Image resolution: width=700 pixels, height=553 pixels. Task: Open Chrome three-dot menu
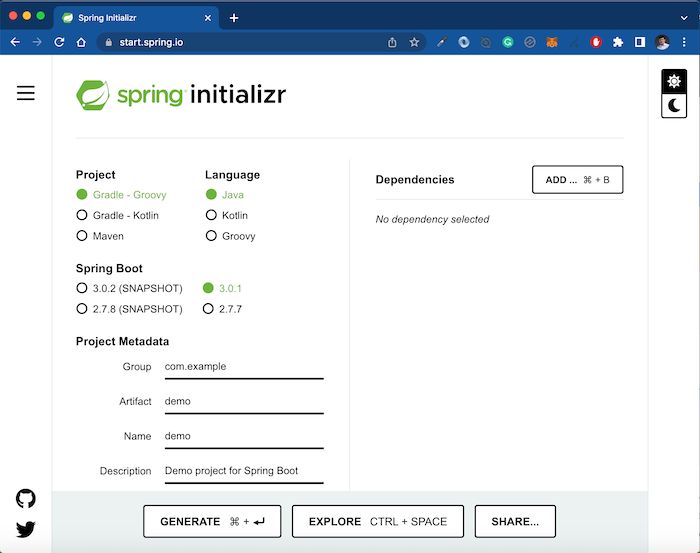684,42
